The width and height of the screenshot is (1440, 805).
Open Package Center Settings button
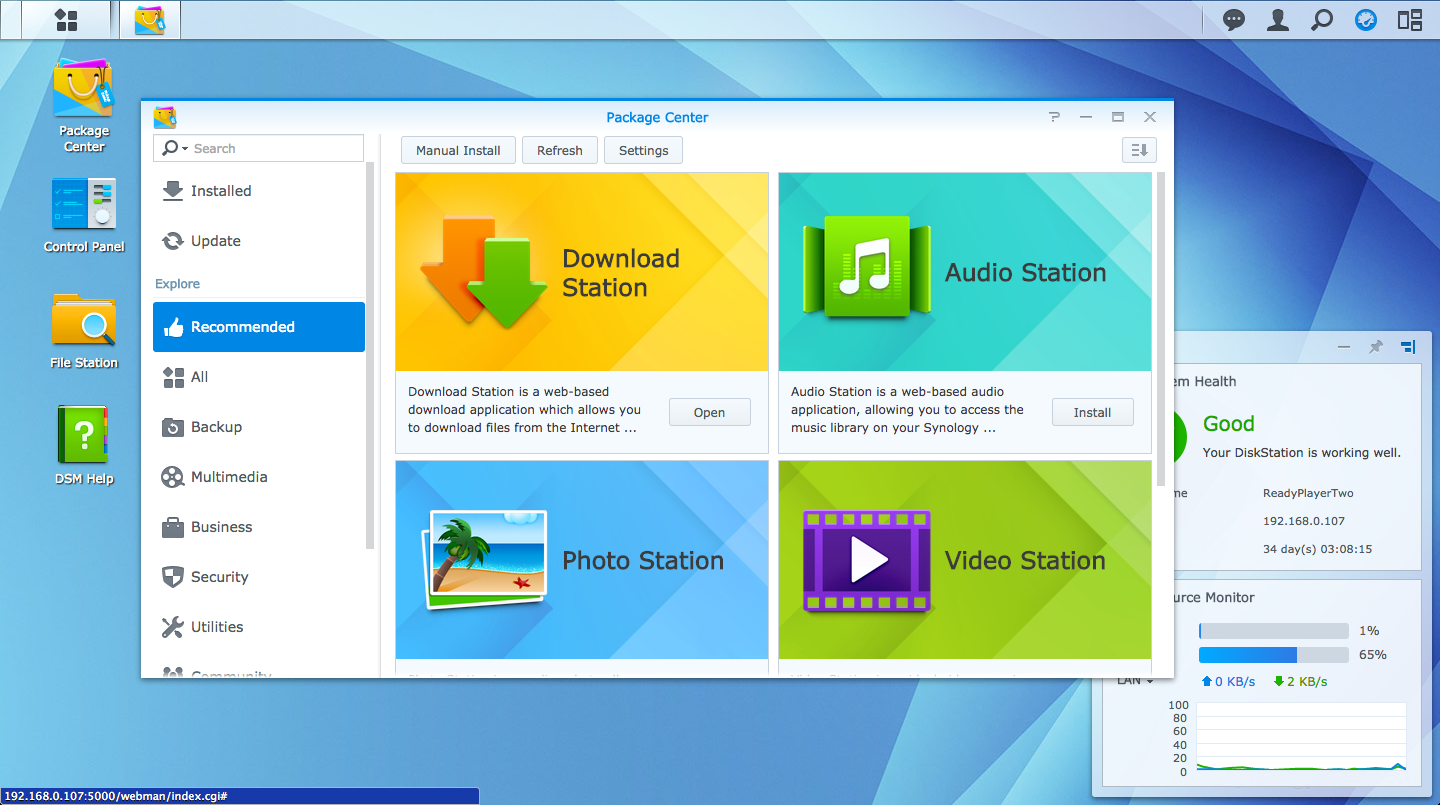[643, 150]
